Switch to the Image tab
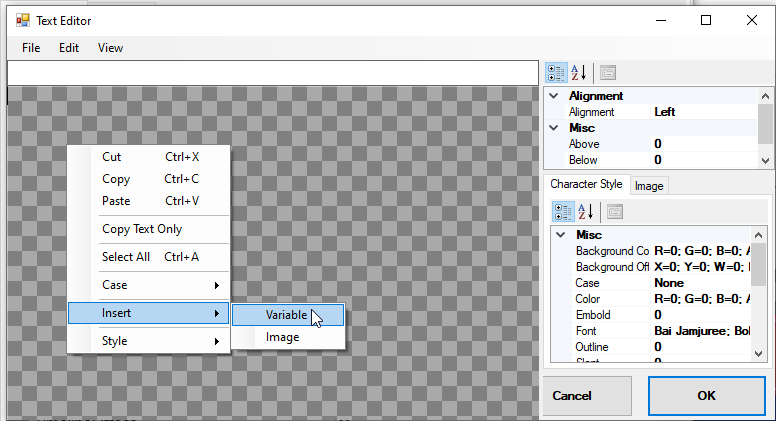Viewport: 776px width, 421px height. click(x=649, y=185)
